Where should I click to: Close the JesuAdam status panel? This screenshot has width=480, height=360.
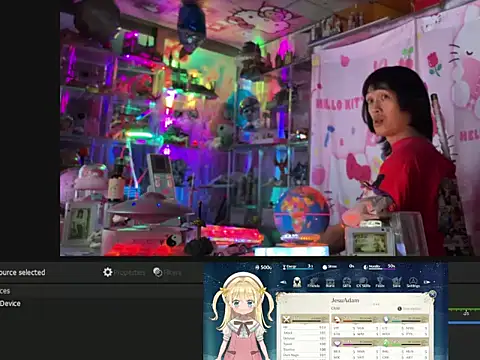tap(432, 294)
